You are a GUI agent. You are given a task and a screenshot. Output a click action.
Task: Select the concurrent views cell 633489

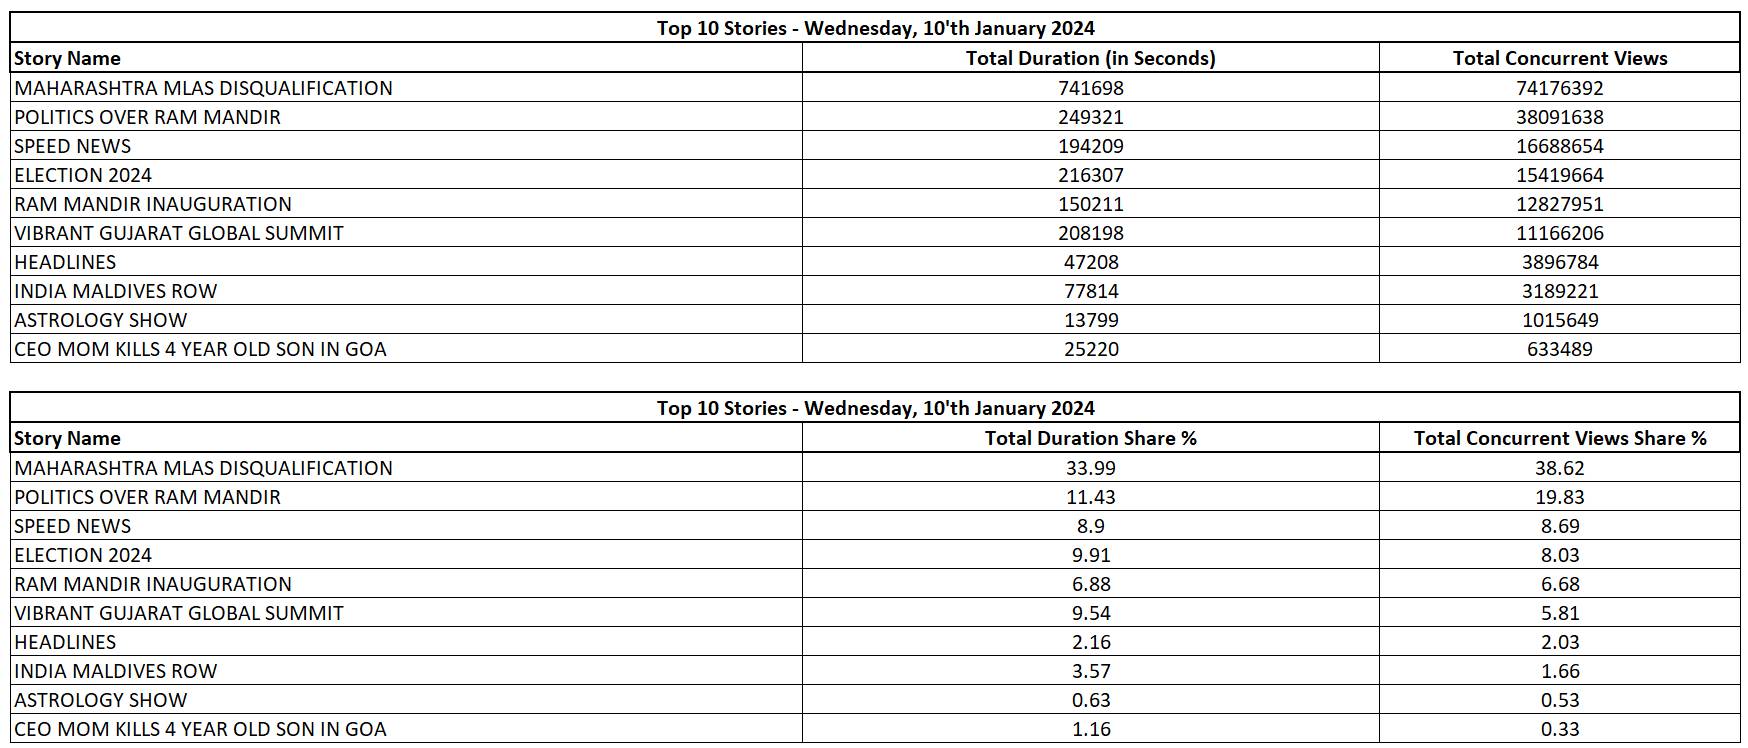point(1559,349)
